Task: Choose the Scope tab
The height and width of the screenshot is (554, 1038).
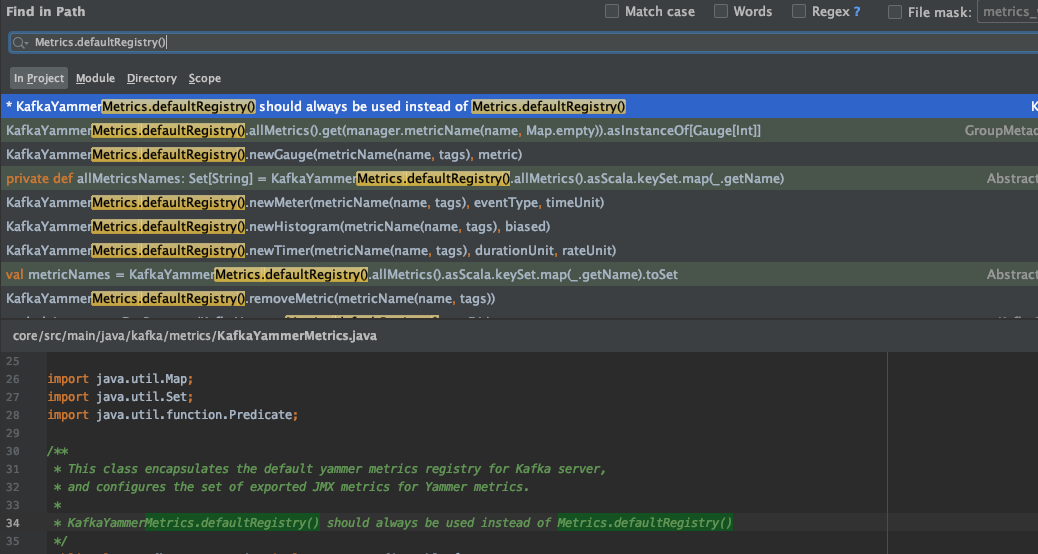Action: click(x=205, y=78)
